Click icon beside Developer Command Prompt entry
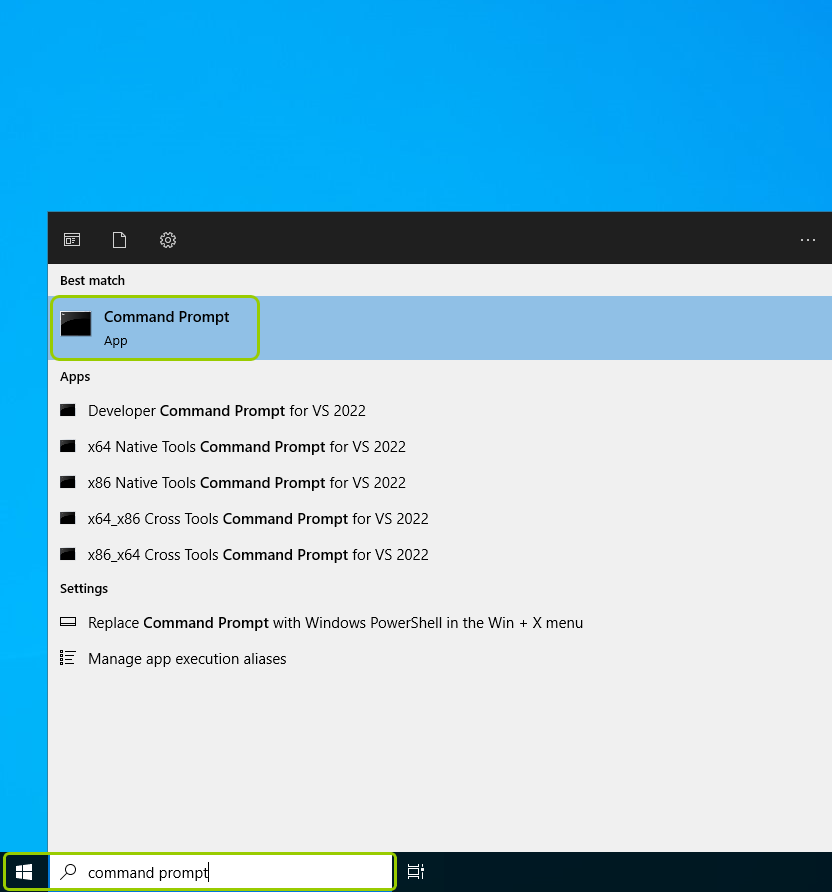Viewport: 832px width, 892px height. [x=68, y=410]
